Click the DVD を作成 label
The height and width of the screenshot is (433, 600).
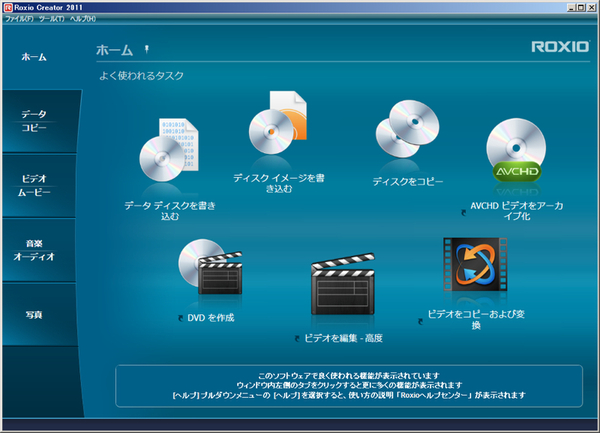(210, 318)
